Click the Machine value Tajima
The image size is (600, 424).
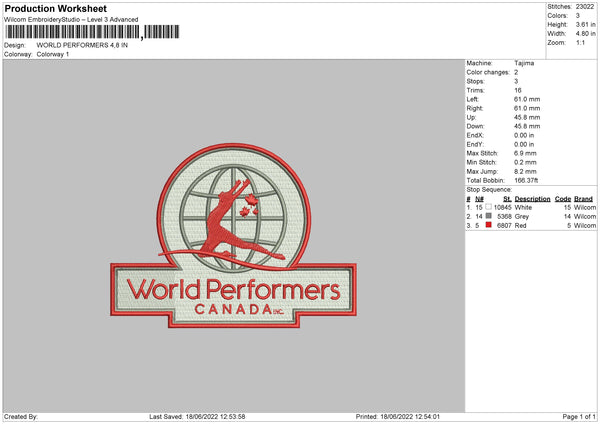524,63
